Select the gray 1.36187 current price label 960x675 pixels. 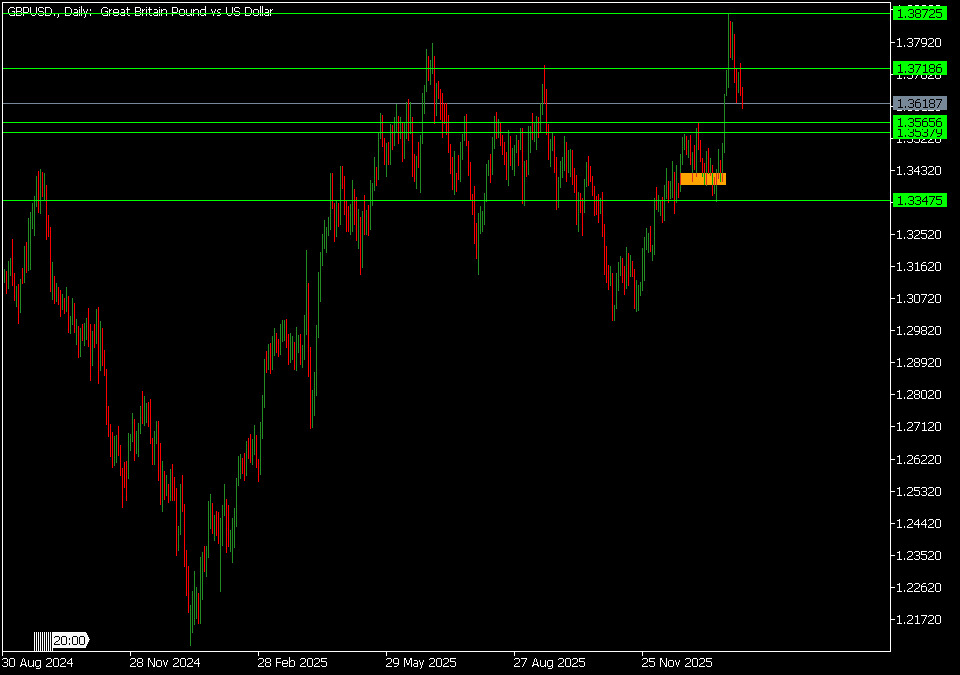pyautogui.click(x=917, y=104)
